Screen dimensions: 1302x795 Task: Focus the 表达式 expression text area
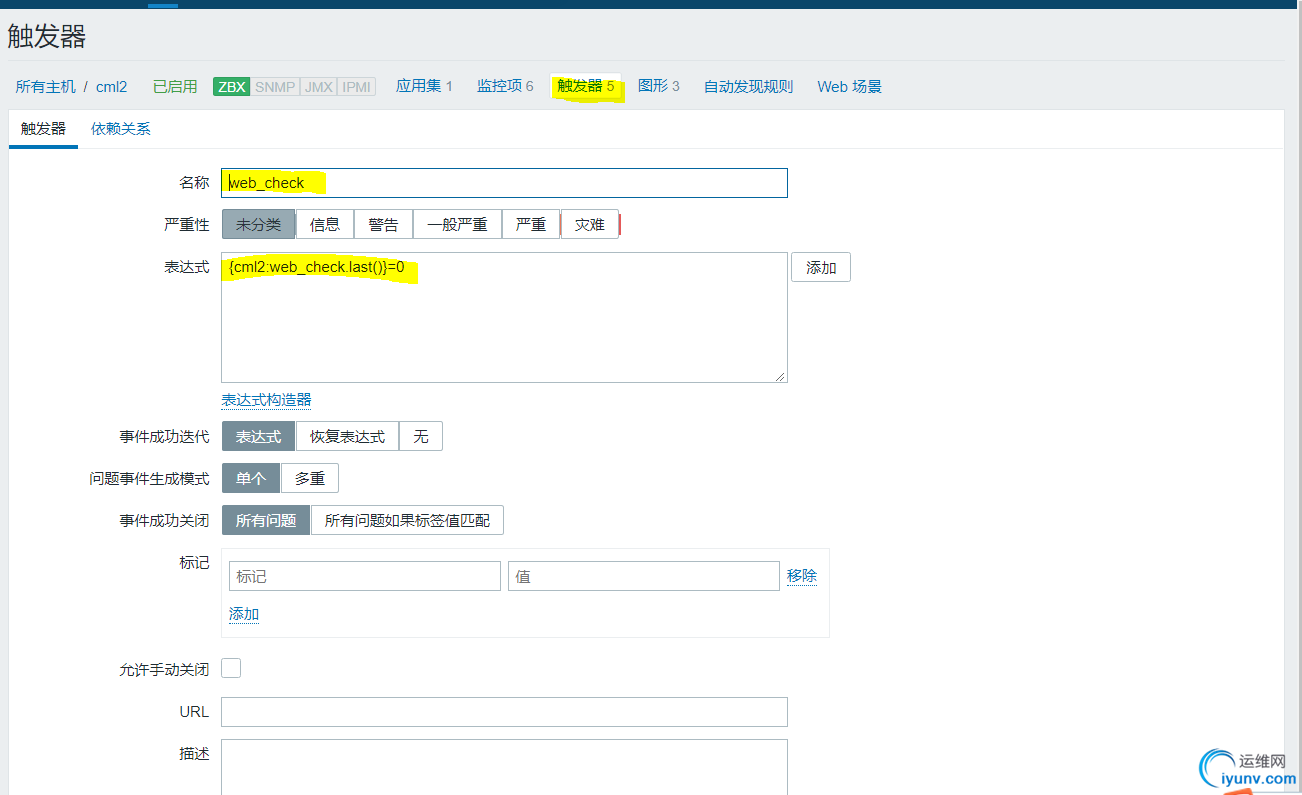504,317
